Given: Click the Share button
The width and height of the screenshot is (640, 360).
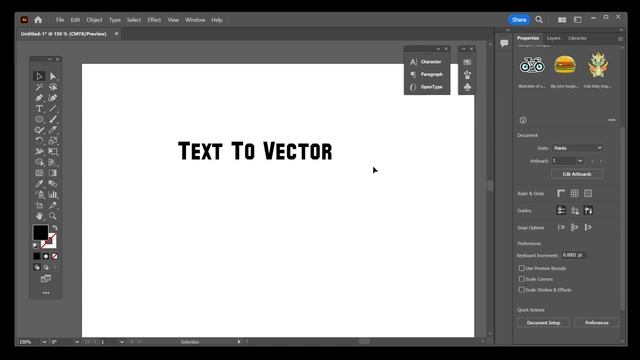Looking at the screenshot, I should tap(519, 20).
